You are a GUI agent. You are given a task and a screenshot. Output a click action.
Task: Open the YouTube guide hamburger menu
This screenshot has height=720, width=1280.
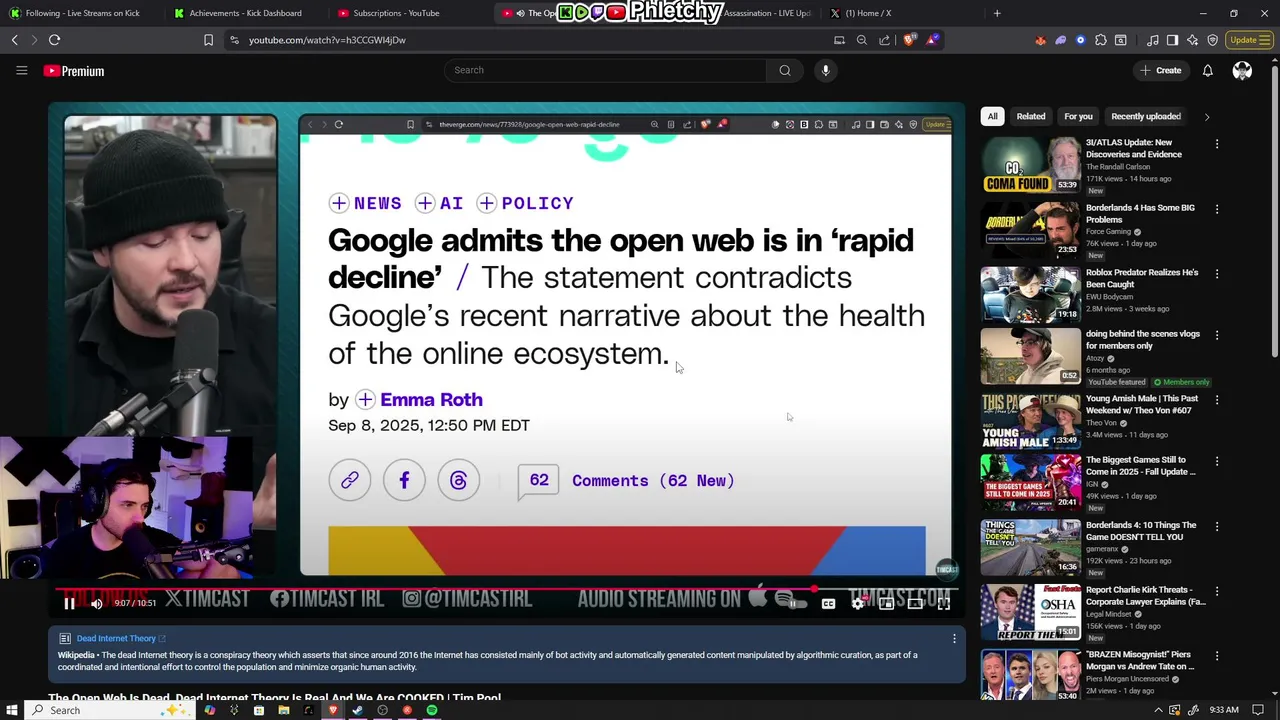(x=21, y=70)
